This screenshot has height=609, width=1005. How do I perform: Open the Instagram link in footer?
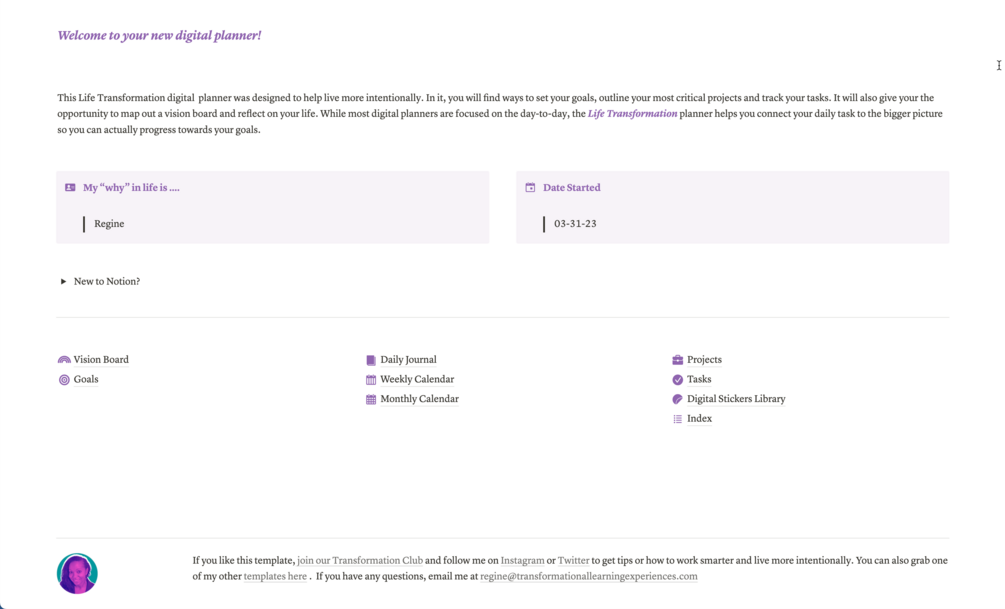tap(522, 561)
